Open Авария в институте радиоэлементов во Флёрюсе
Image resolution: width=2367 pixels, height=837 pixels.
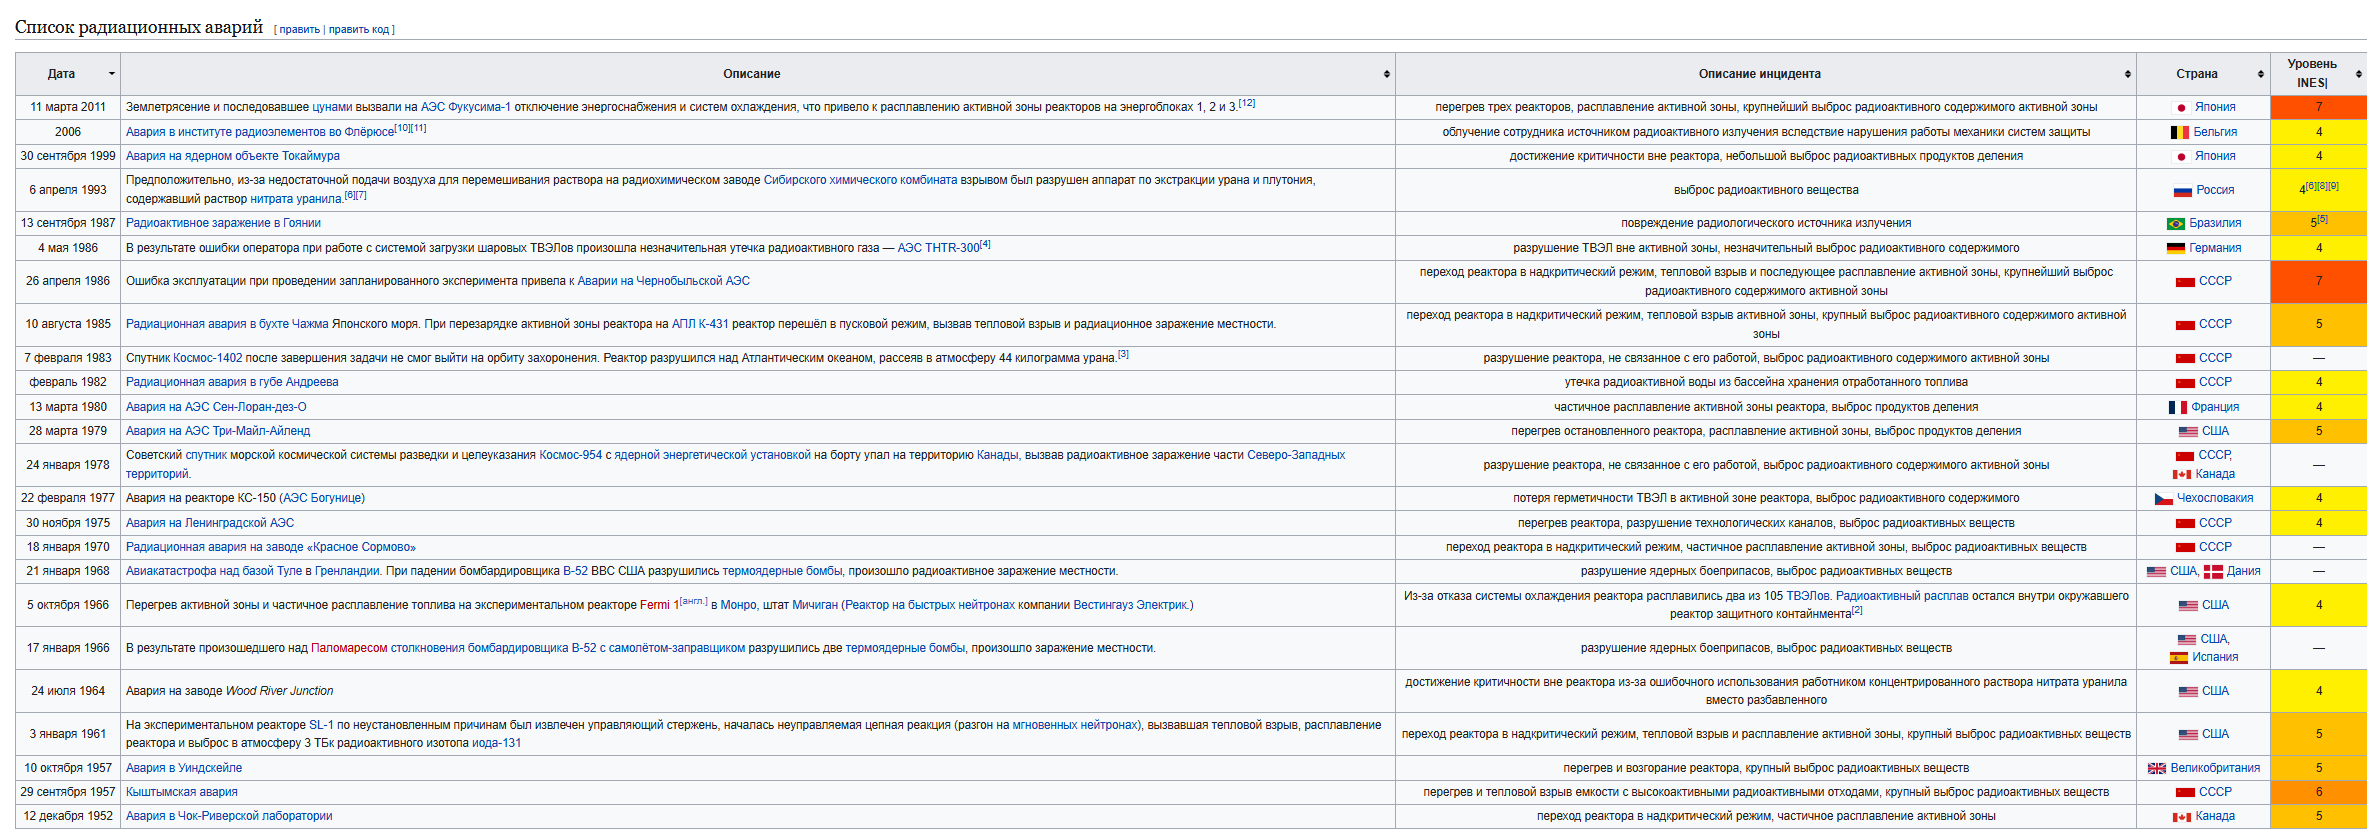pos(260,132)
